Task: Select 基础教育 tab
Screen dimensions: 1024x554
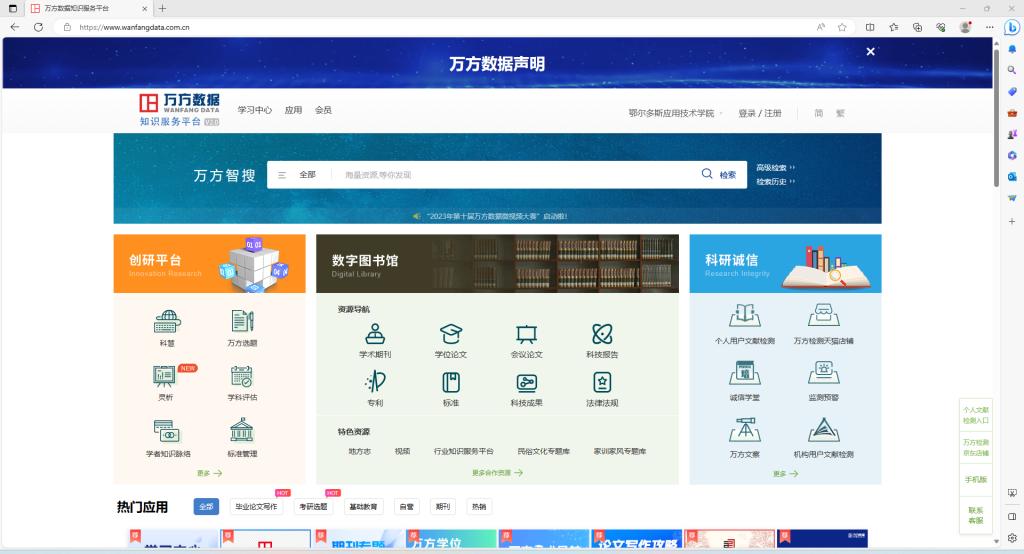Action: point(363,506)
